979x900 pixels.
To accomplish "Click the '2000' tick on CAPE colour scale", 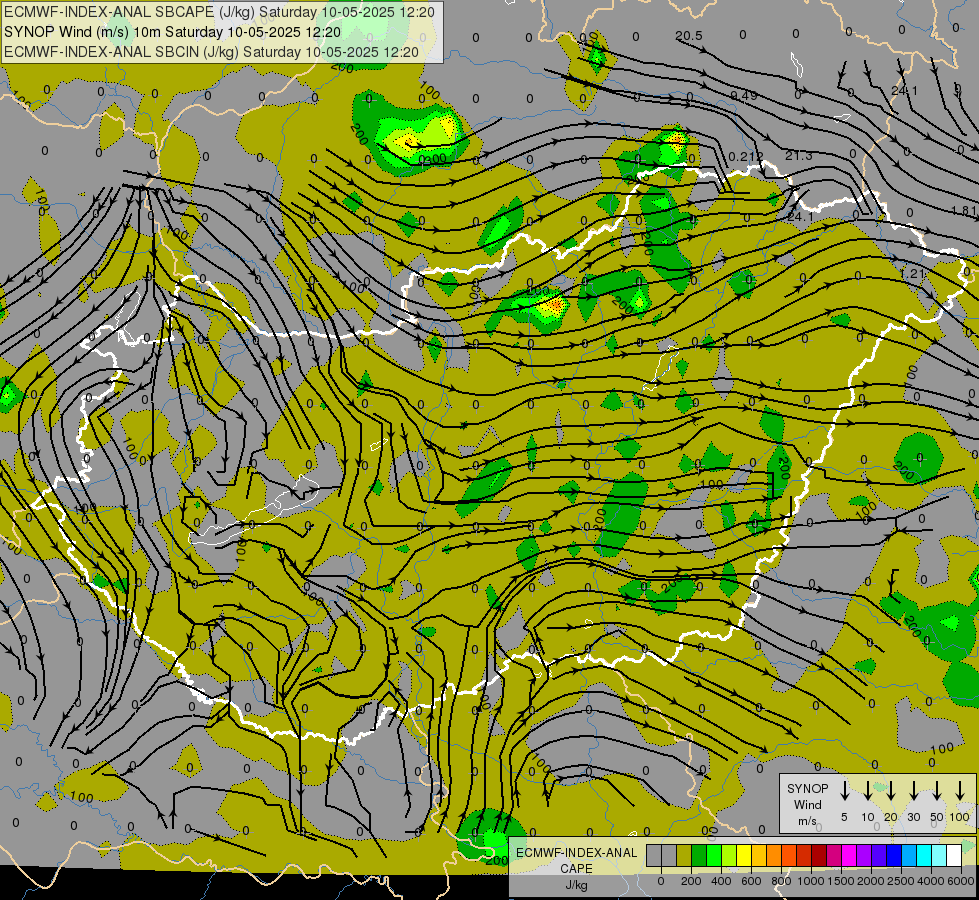I will [x=871, y=881].
